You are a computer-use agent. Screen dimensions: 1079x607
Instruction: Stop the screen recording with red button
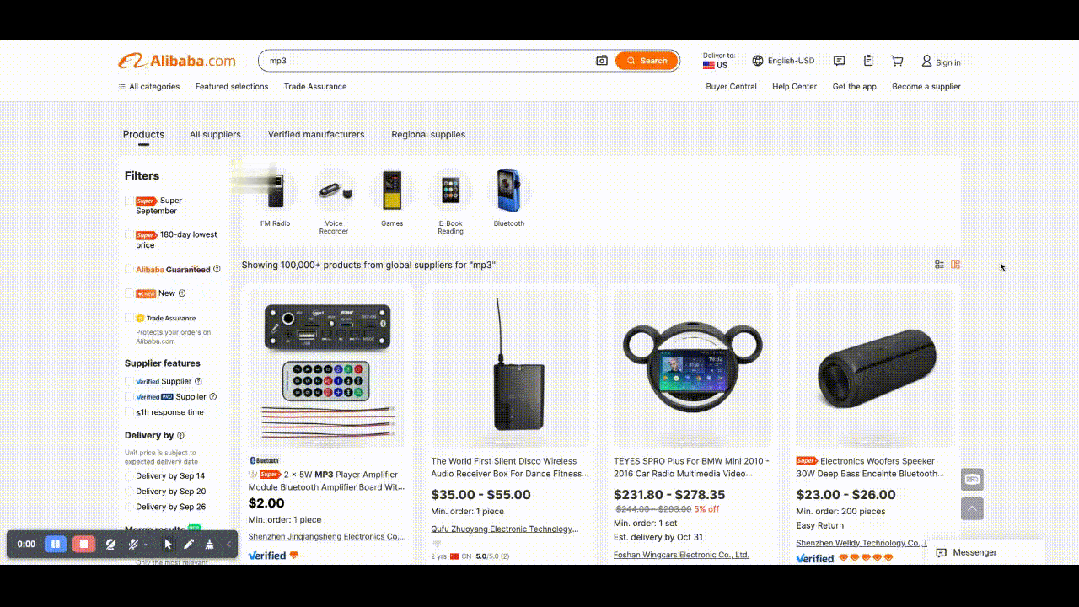83,544
